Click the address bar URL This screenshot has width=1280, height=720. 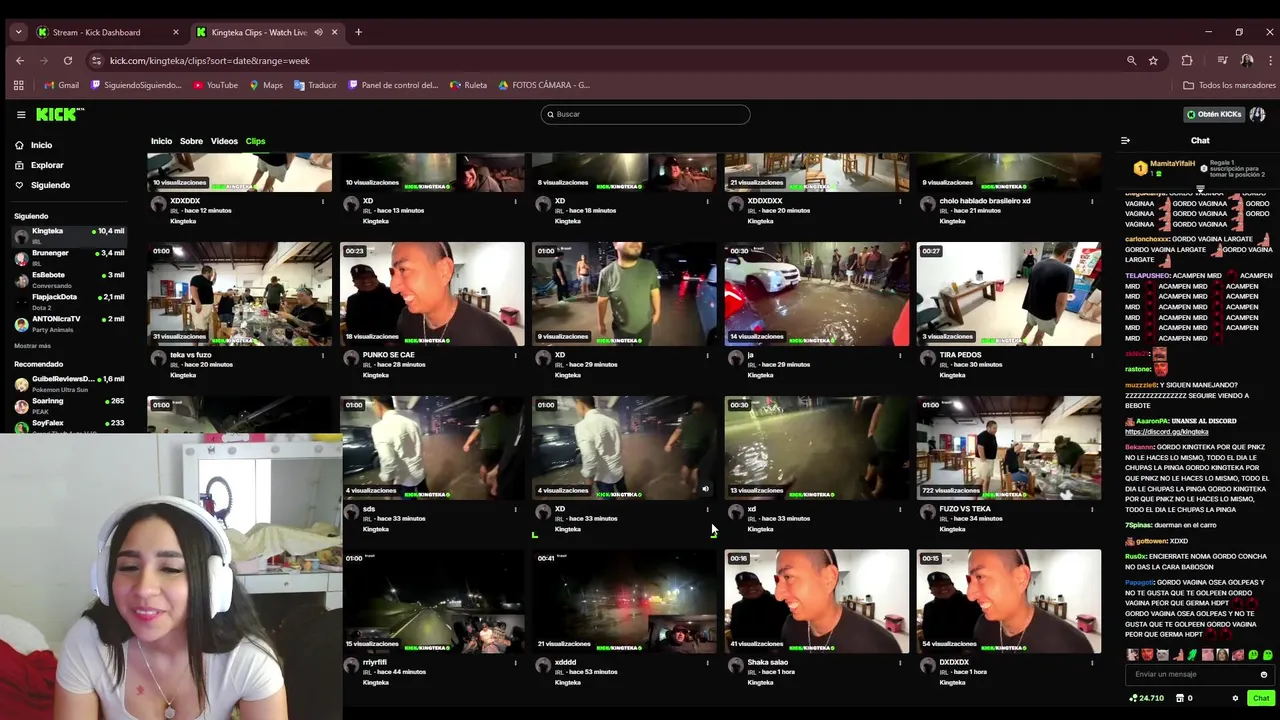(x=210, y=61)
